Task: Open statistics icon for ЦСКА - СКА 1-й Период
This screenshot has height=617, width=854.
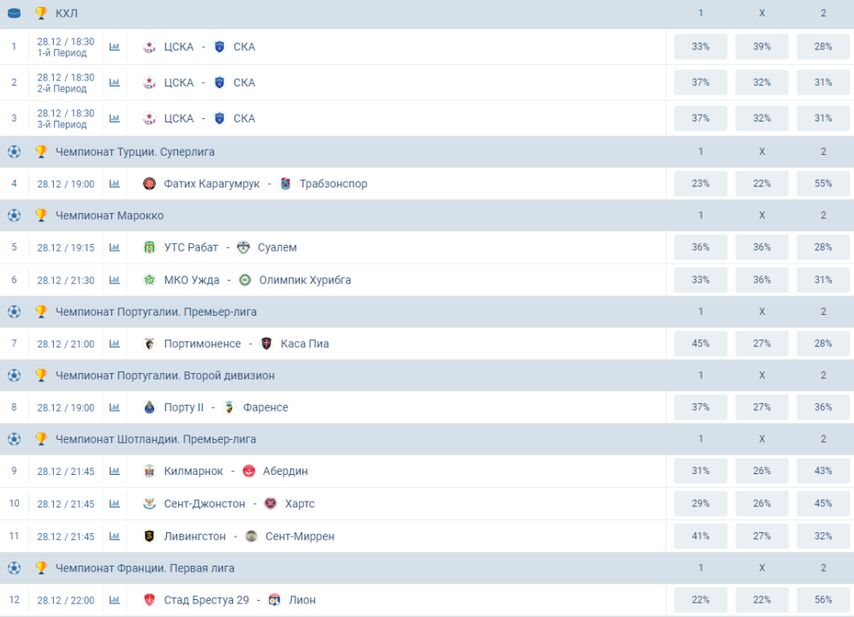Action: click(114, 47)
